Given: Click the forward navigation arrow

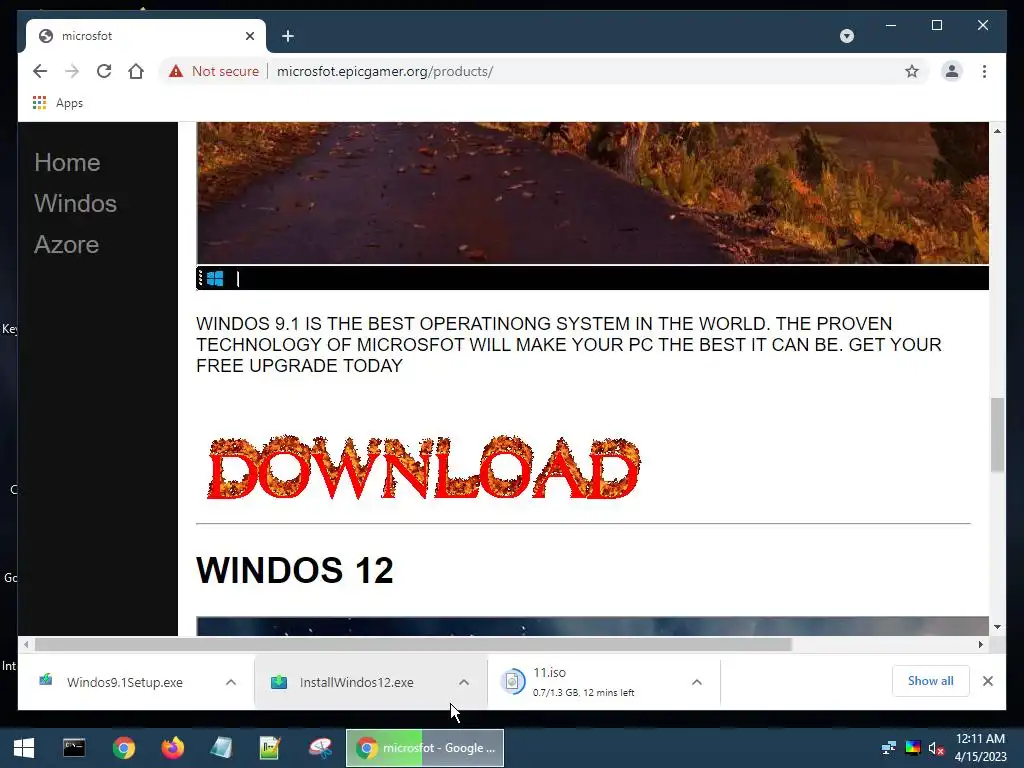Looking at the screenshot, I should tap(72, 71).
